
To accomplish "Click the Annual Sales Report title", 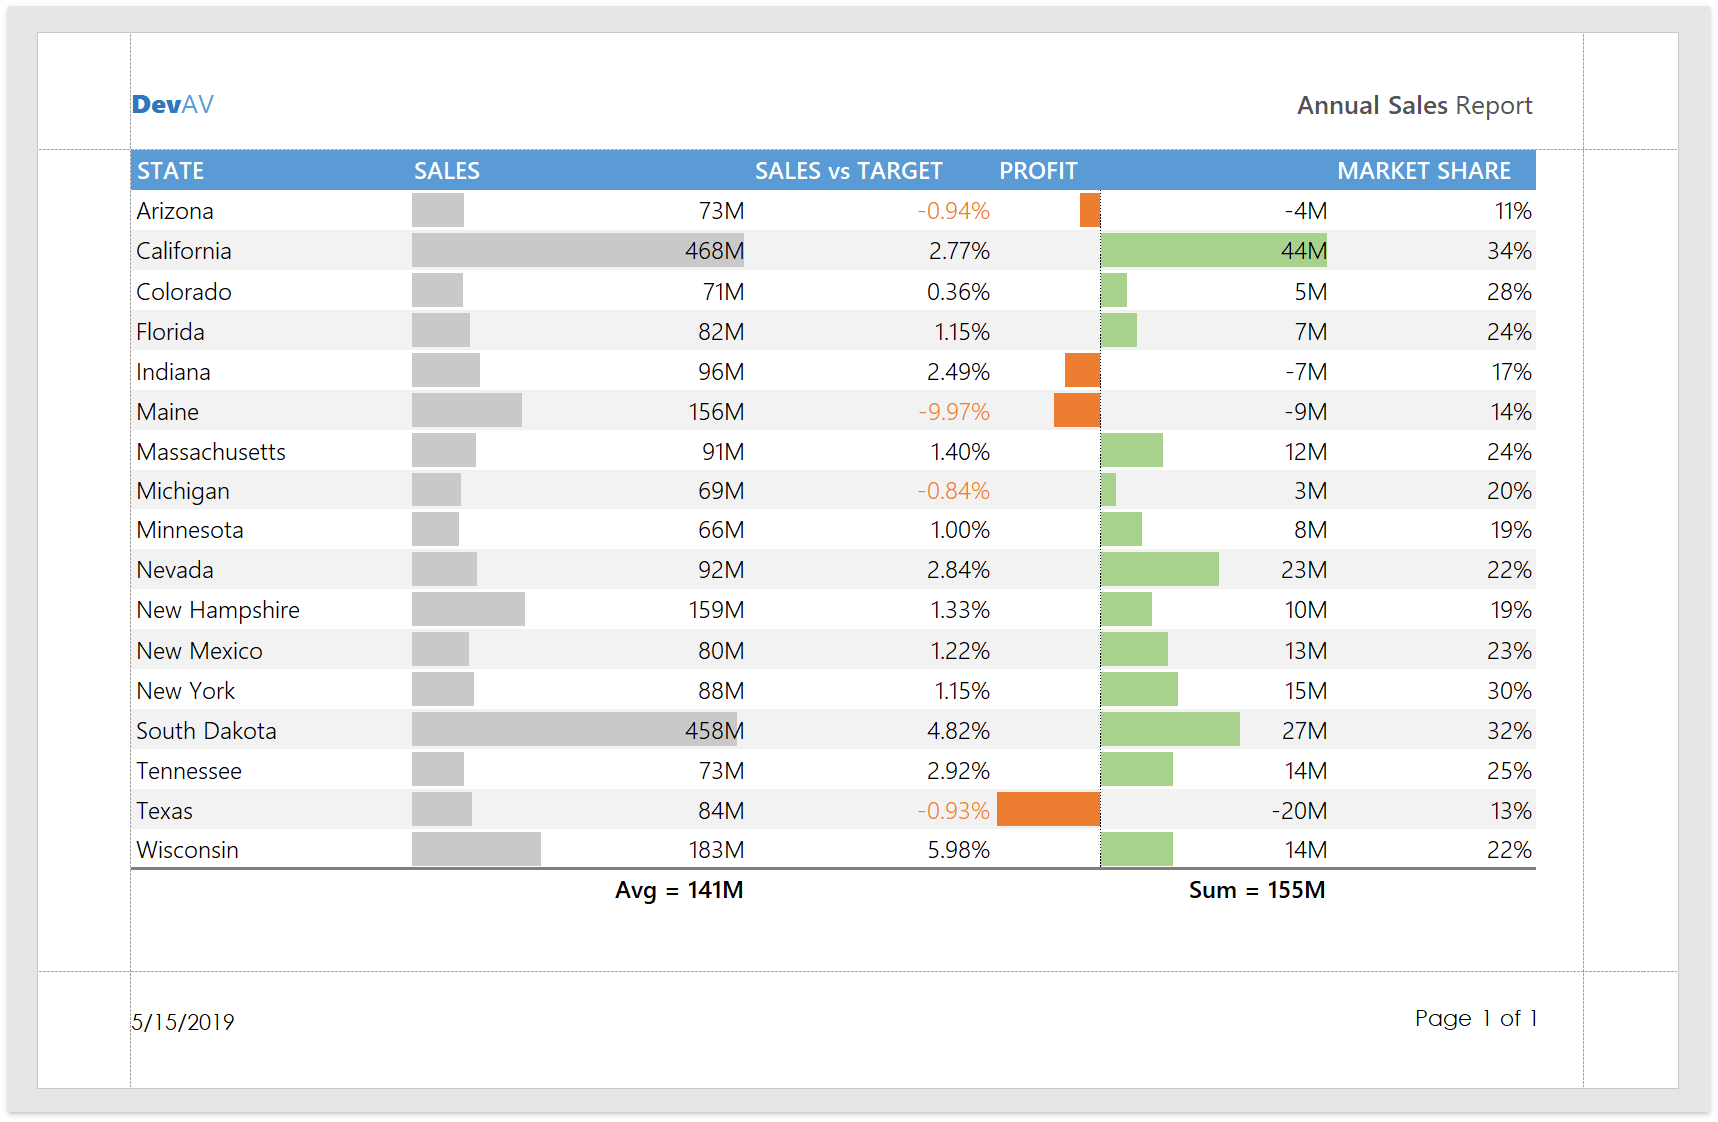I will pyautogui.click(x=1414, y=106).
